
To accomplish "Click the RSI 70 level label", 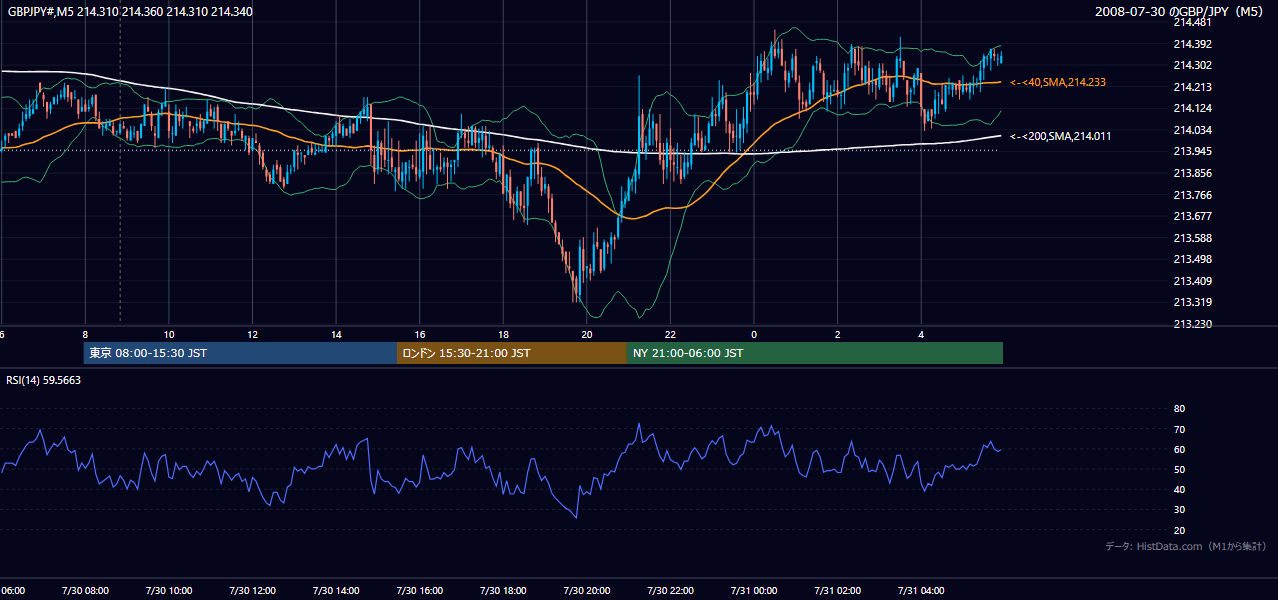I will [x=1179, y=429].
